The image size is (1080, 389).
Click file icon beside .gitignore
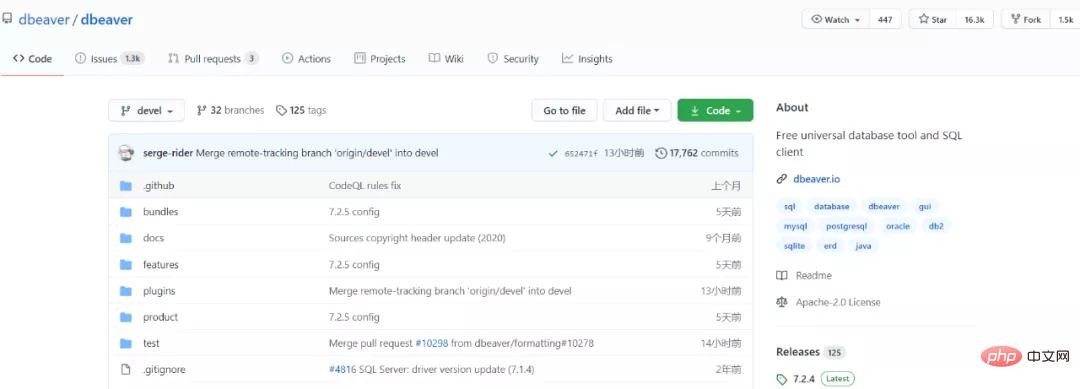[x=125, y=369]
